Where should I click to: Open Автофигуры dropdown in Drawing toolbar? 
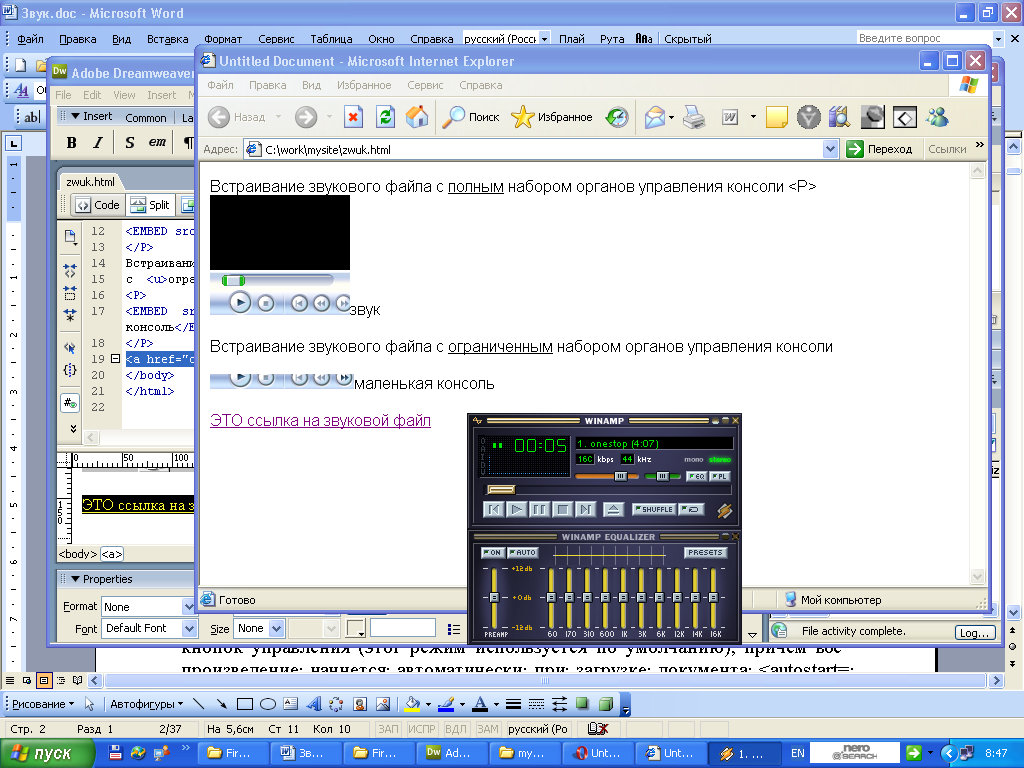pos(146,704)
